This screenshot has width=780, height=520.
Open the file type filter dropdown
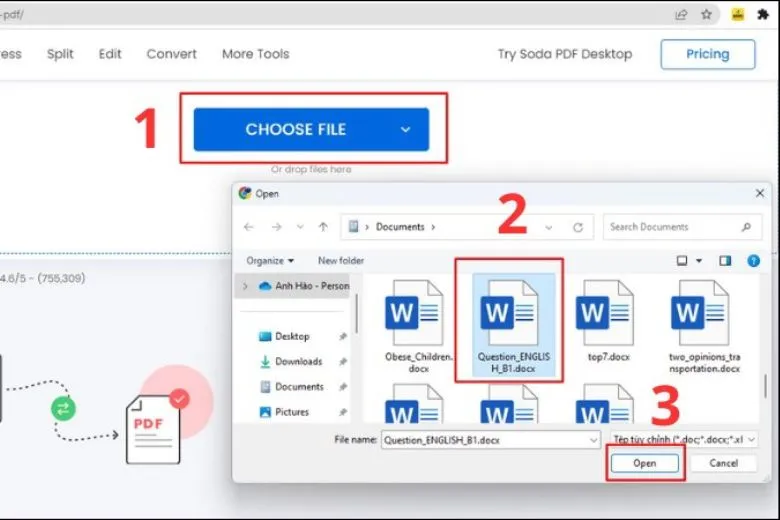point(679,439)
